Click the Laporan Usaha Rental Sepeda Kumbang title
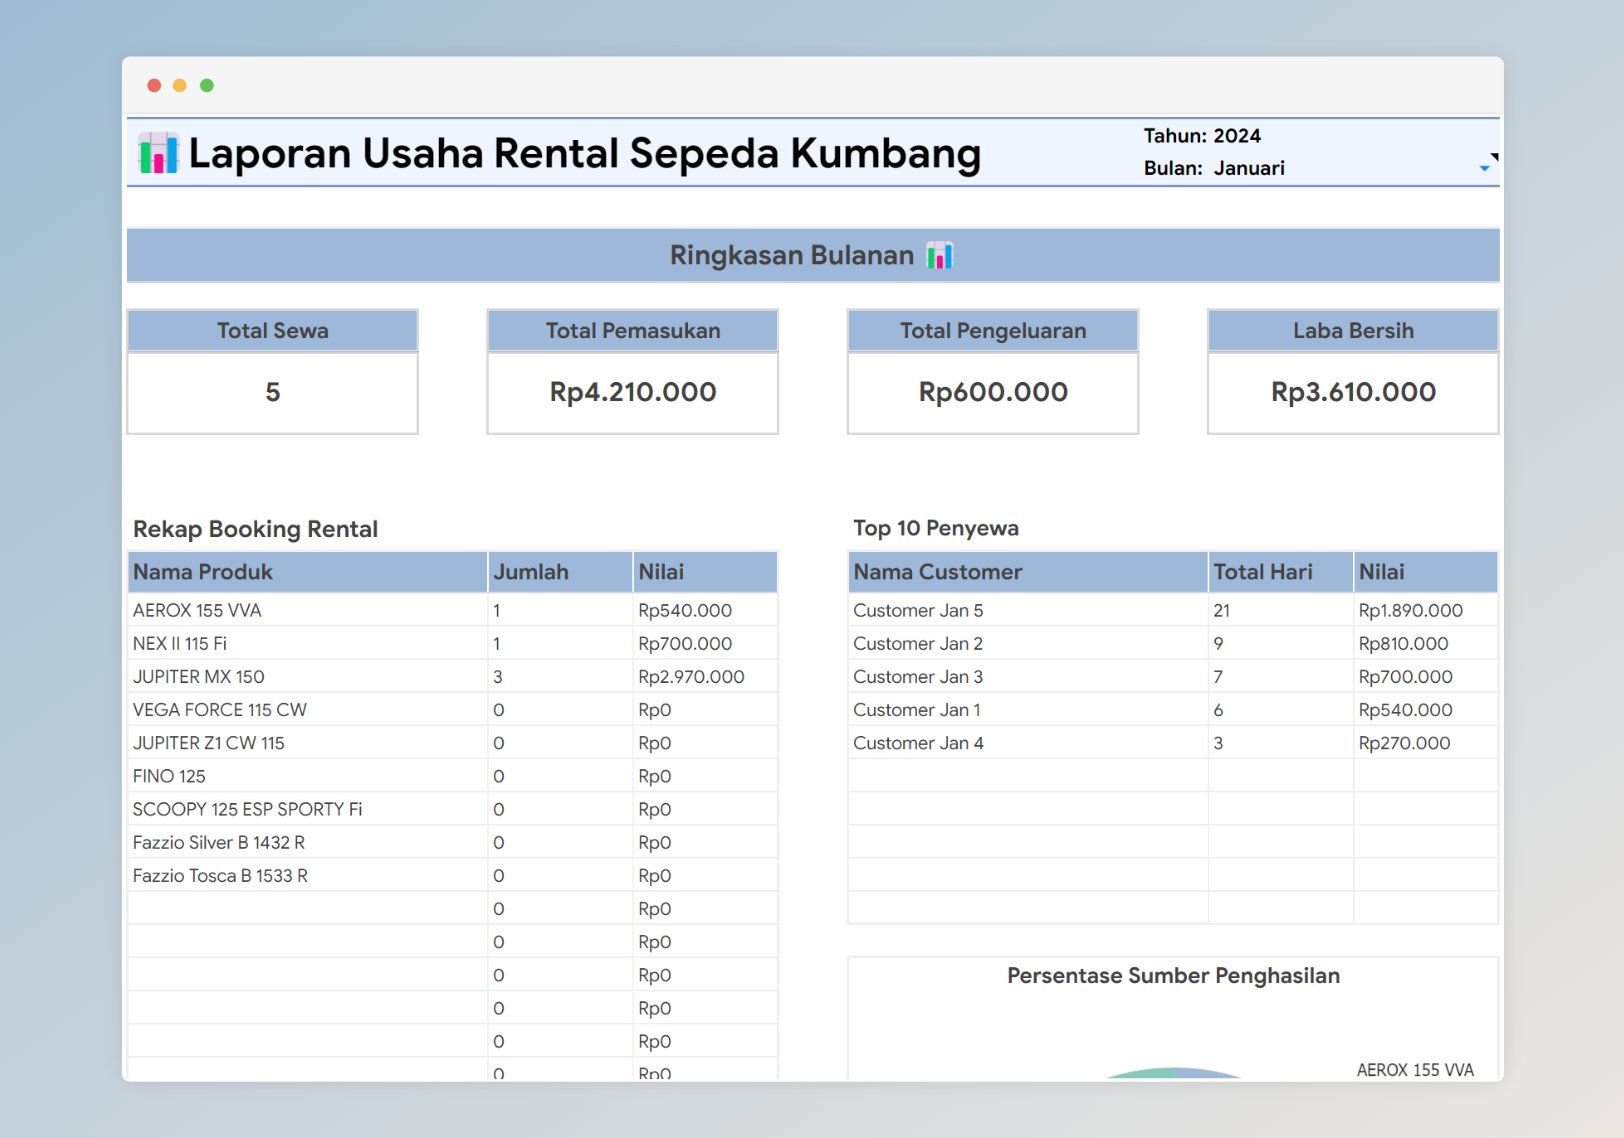This screenshot has width=1624, height=1138. [x=585, y=153]
